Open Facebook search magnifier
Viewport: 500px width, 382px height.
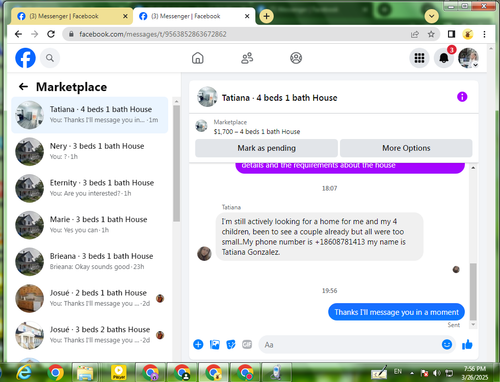pos(50,58)
